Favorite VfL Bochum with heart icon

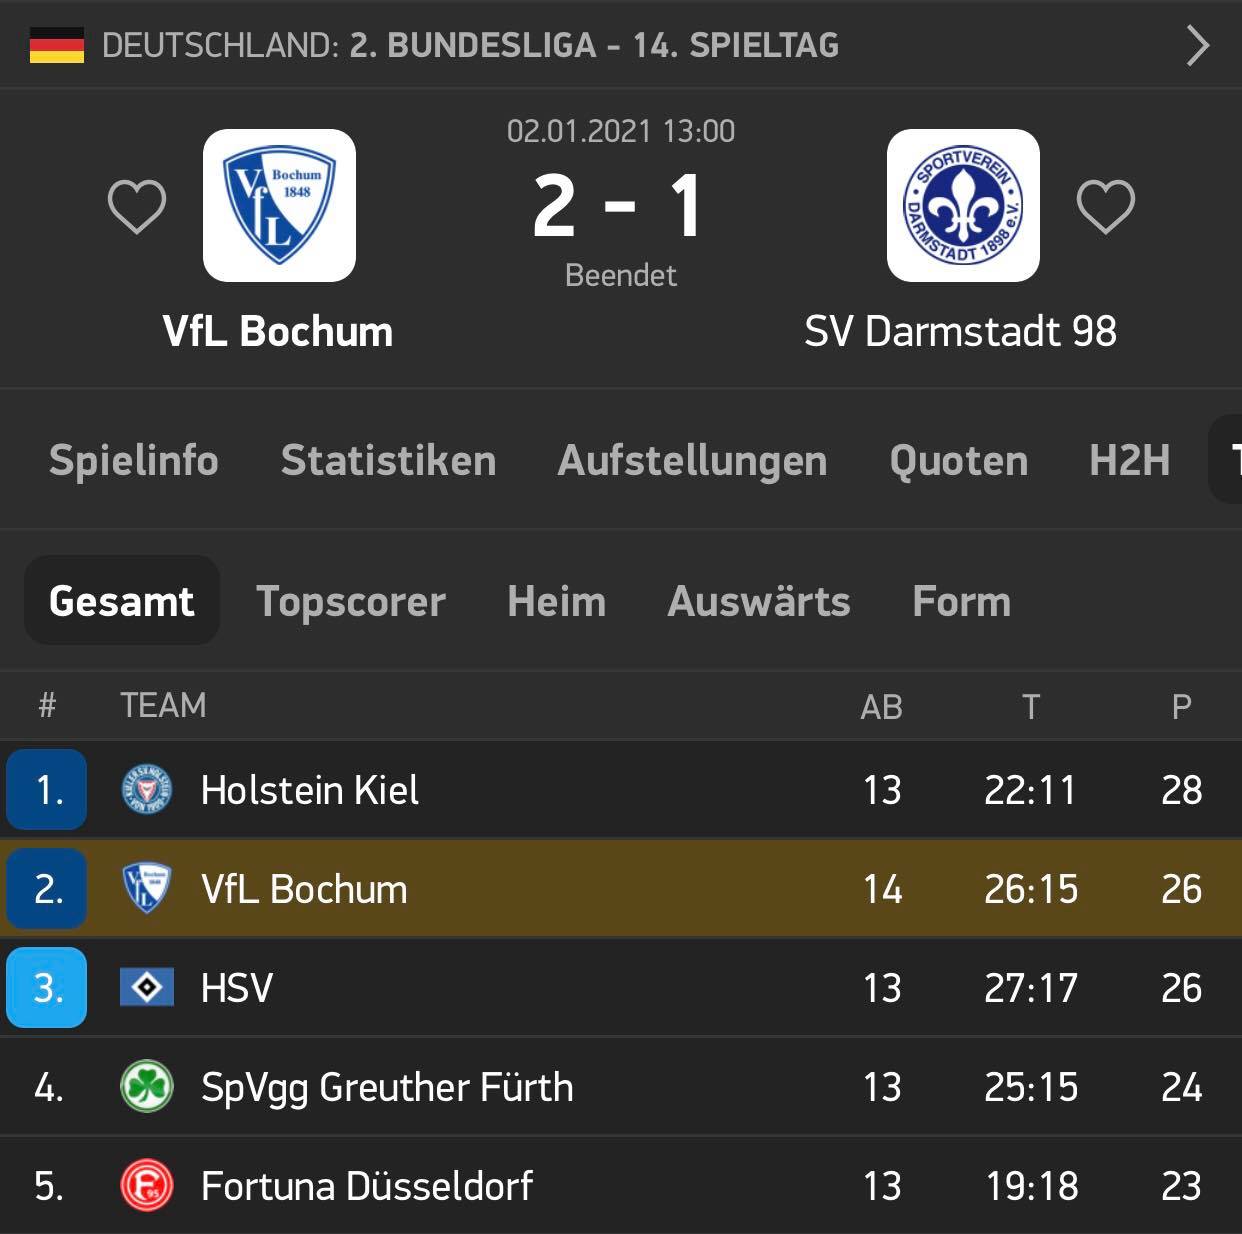point(137,207)
